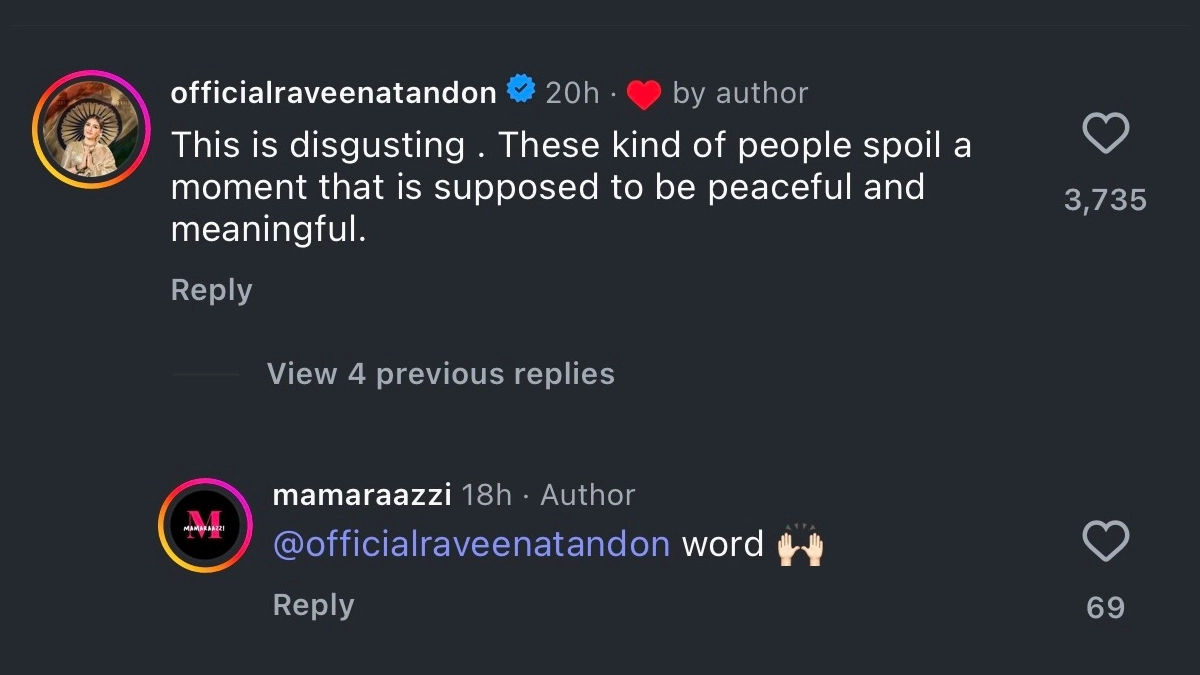Click the "by author" label text
Viewport: 1200px width, 675px height.
[740, 93]
